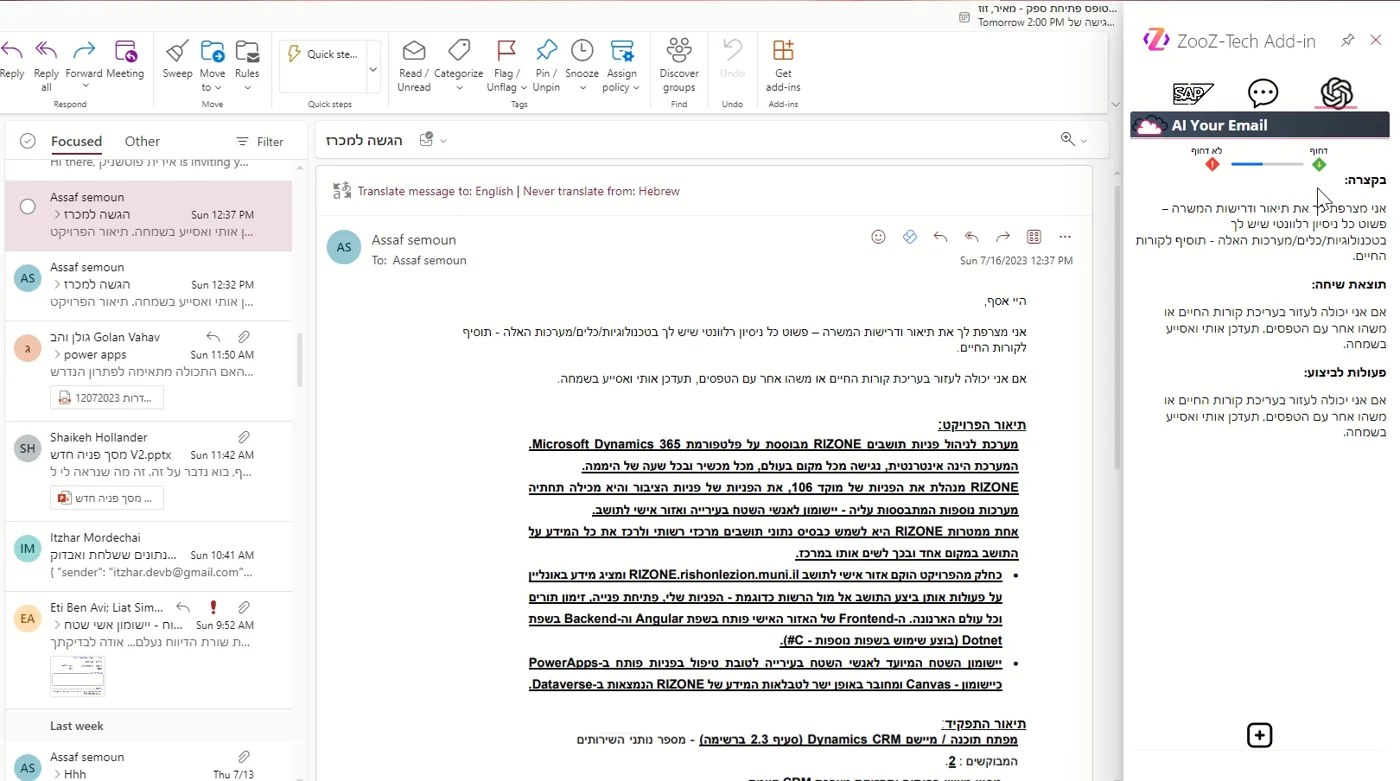Collapse the ribbon with the chevron
The height and width of the screenshot is (781, 1400).
(1116, 104)
